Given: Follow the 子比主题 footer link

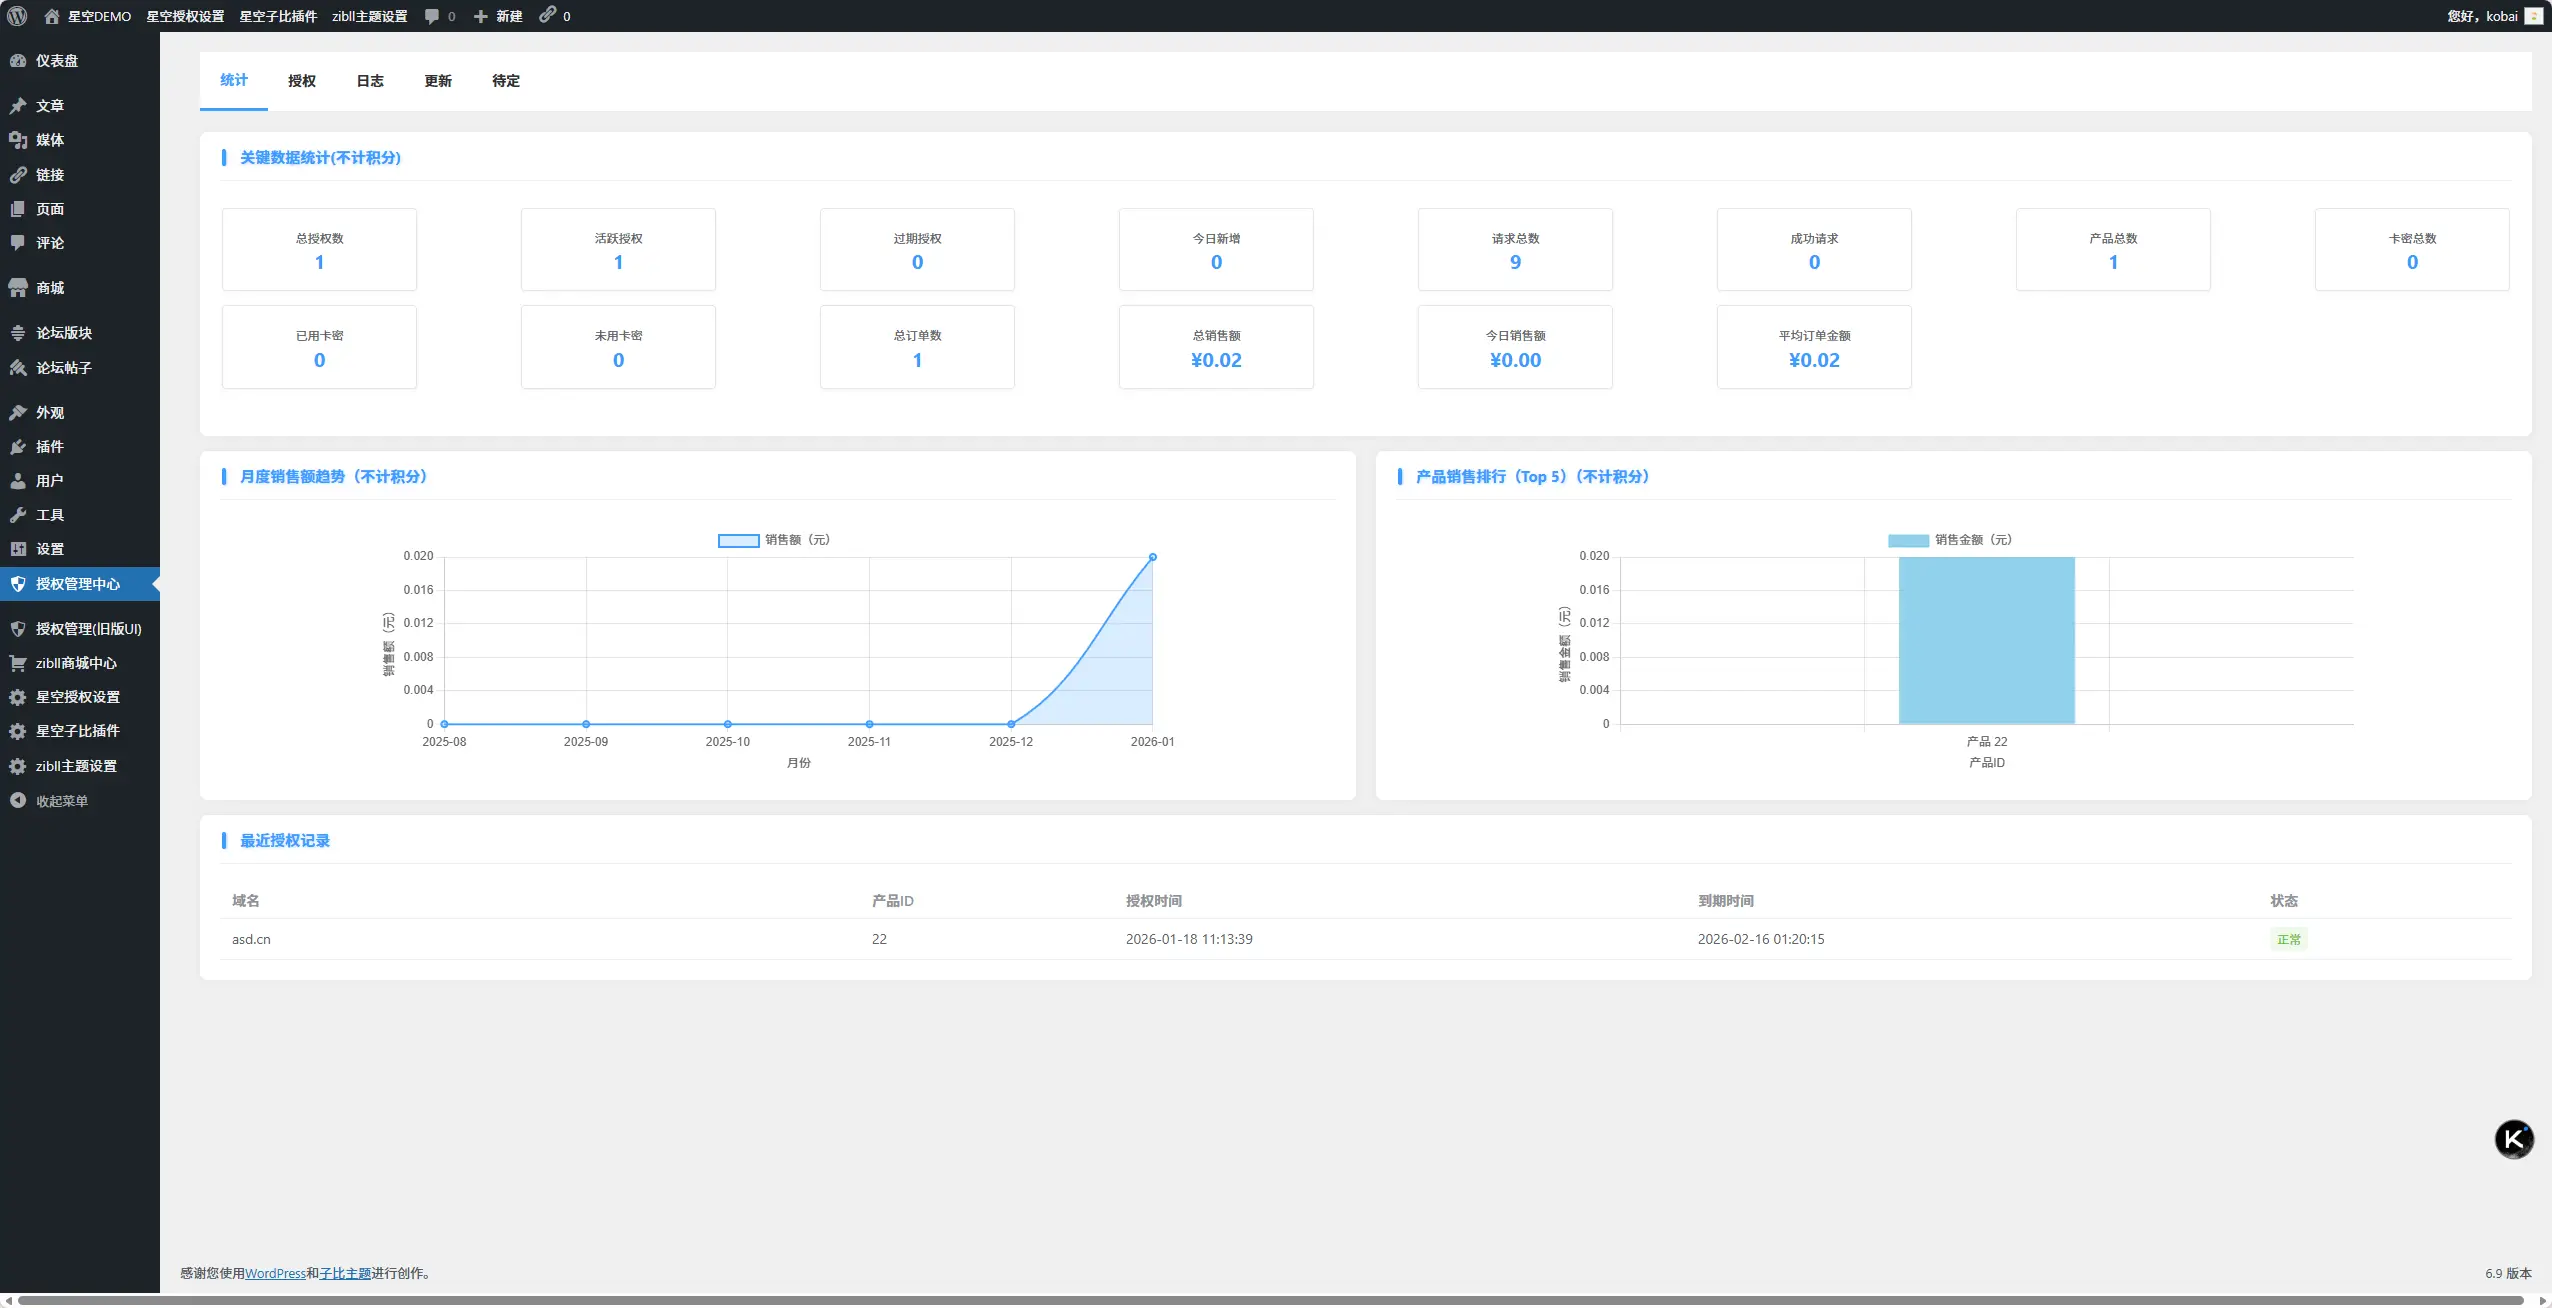Looking at the screenshot, I should click(x=345, y=1273).
